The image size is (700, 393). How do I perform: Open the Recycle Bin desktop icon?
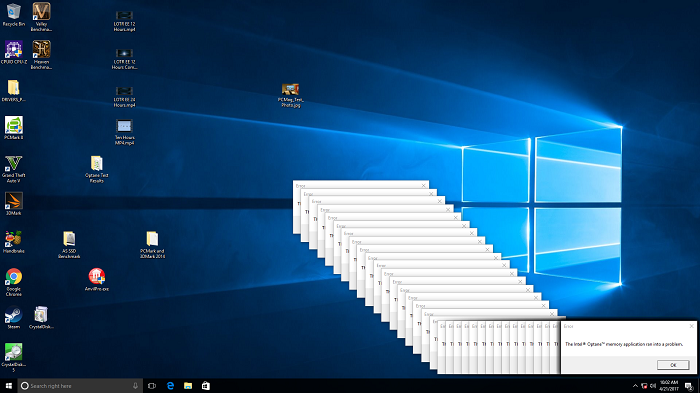(x=14, y=15)
